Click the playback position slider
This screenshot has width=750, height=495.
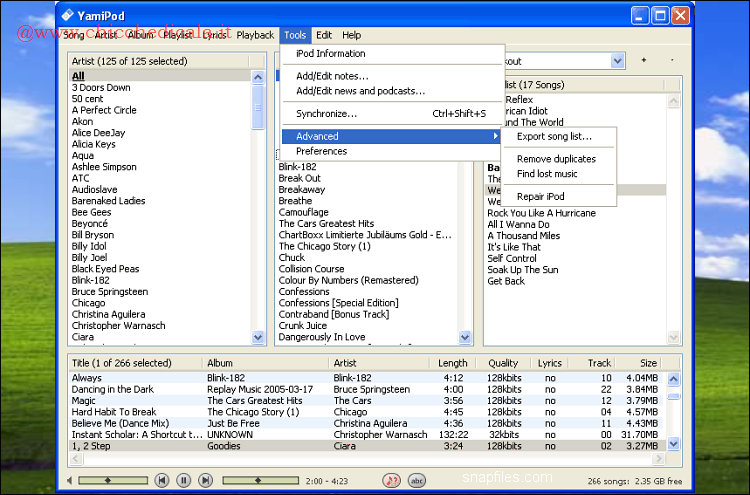[260, 481]
